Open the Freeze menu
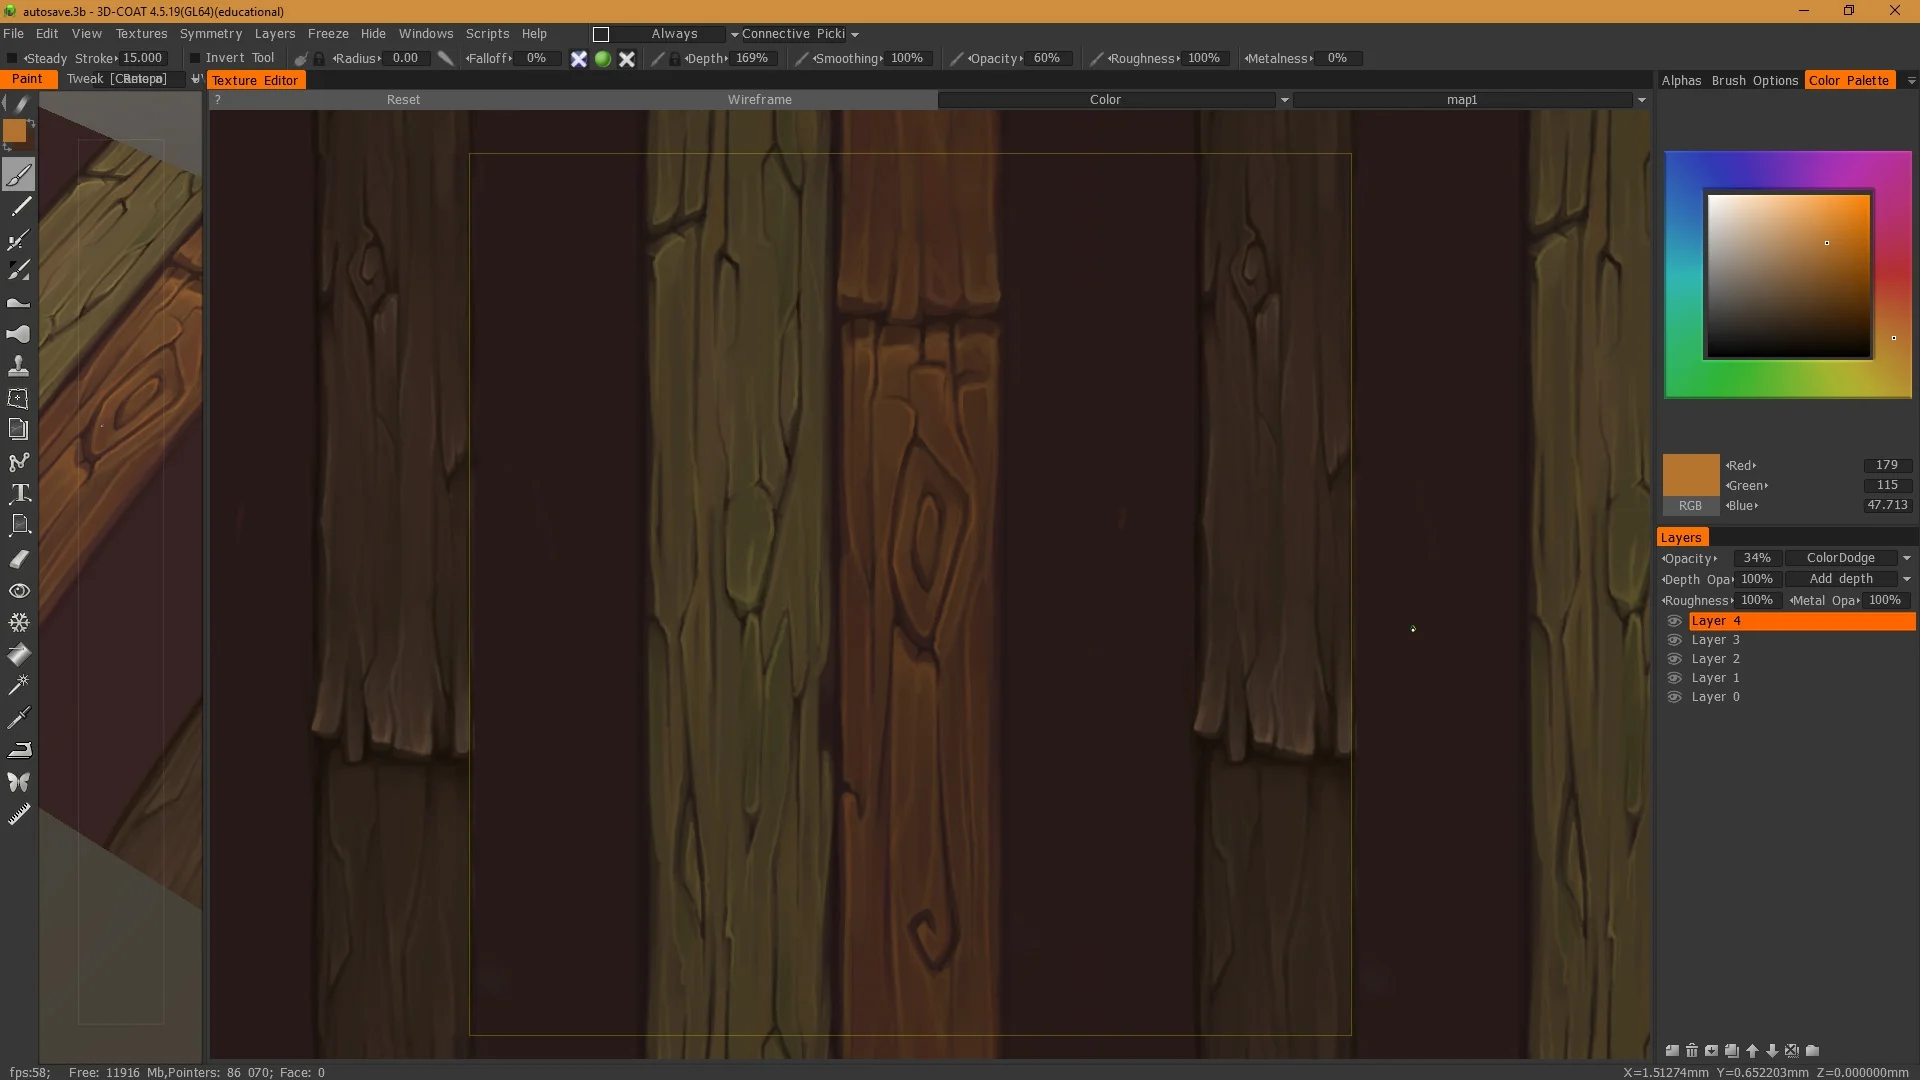 tap(328, 34)
